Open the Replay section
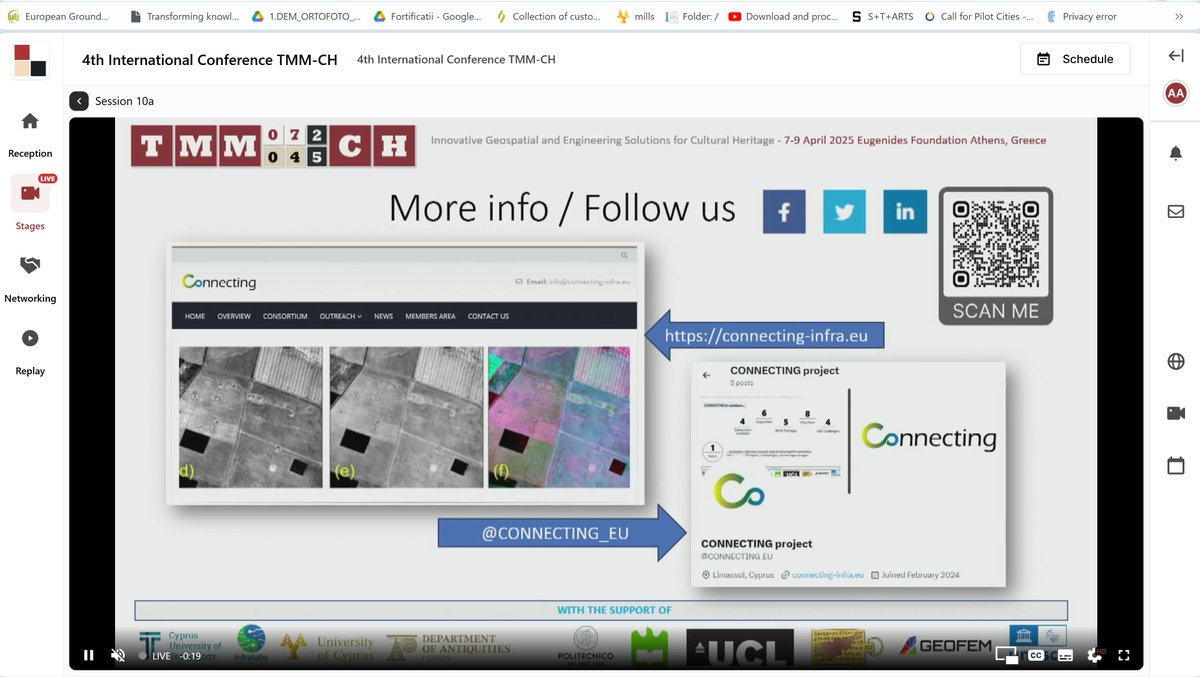This screenshot has height=677, width=1200. [x=30, y=339]
